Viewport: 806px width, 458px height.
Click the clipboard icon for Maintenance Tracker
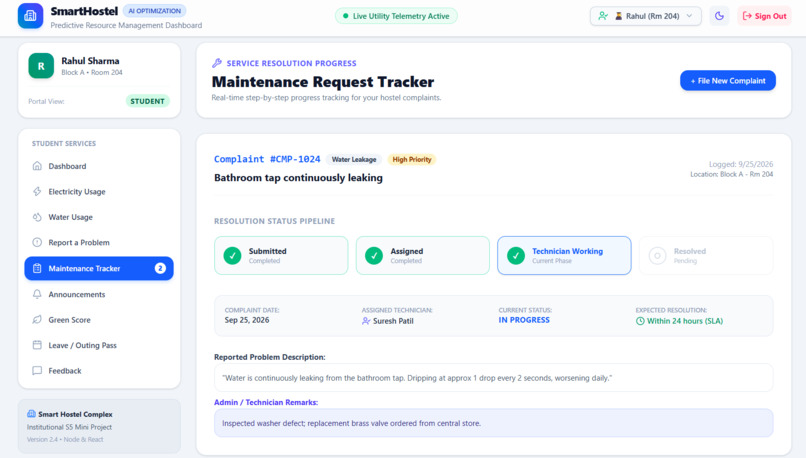[37, 268]
